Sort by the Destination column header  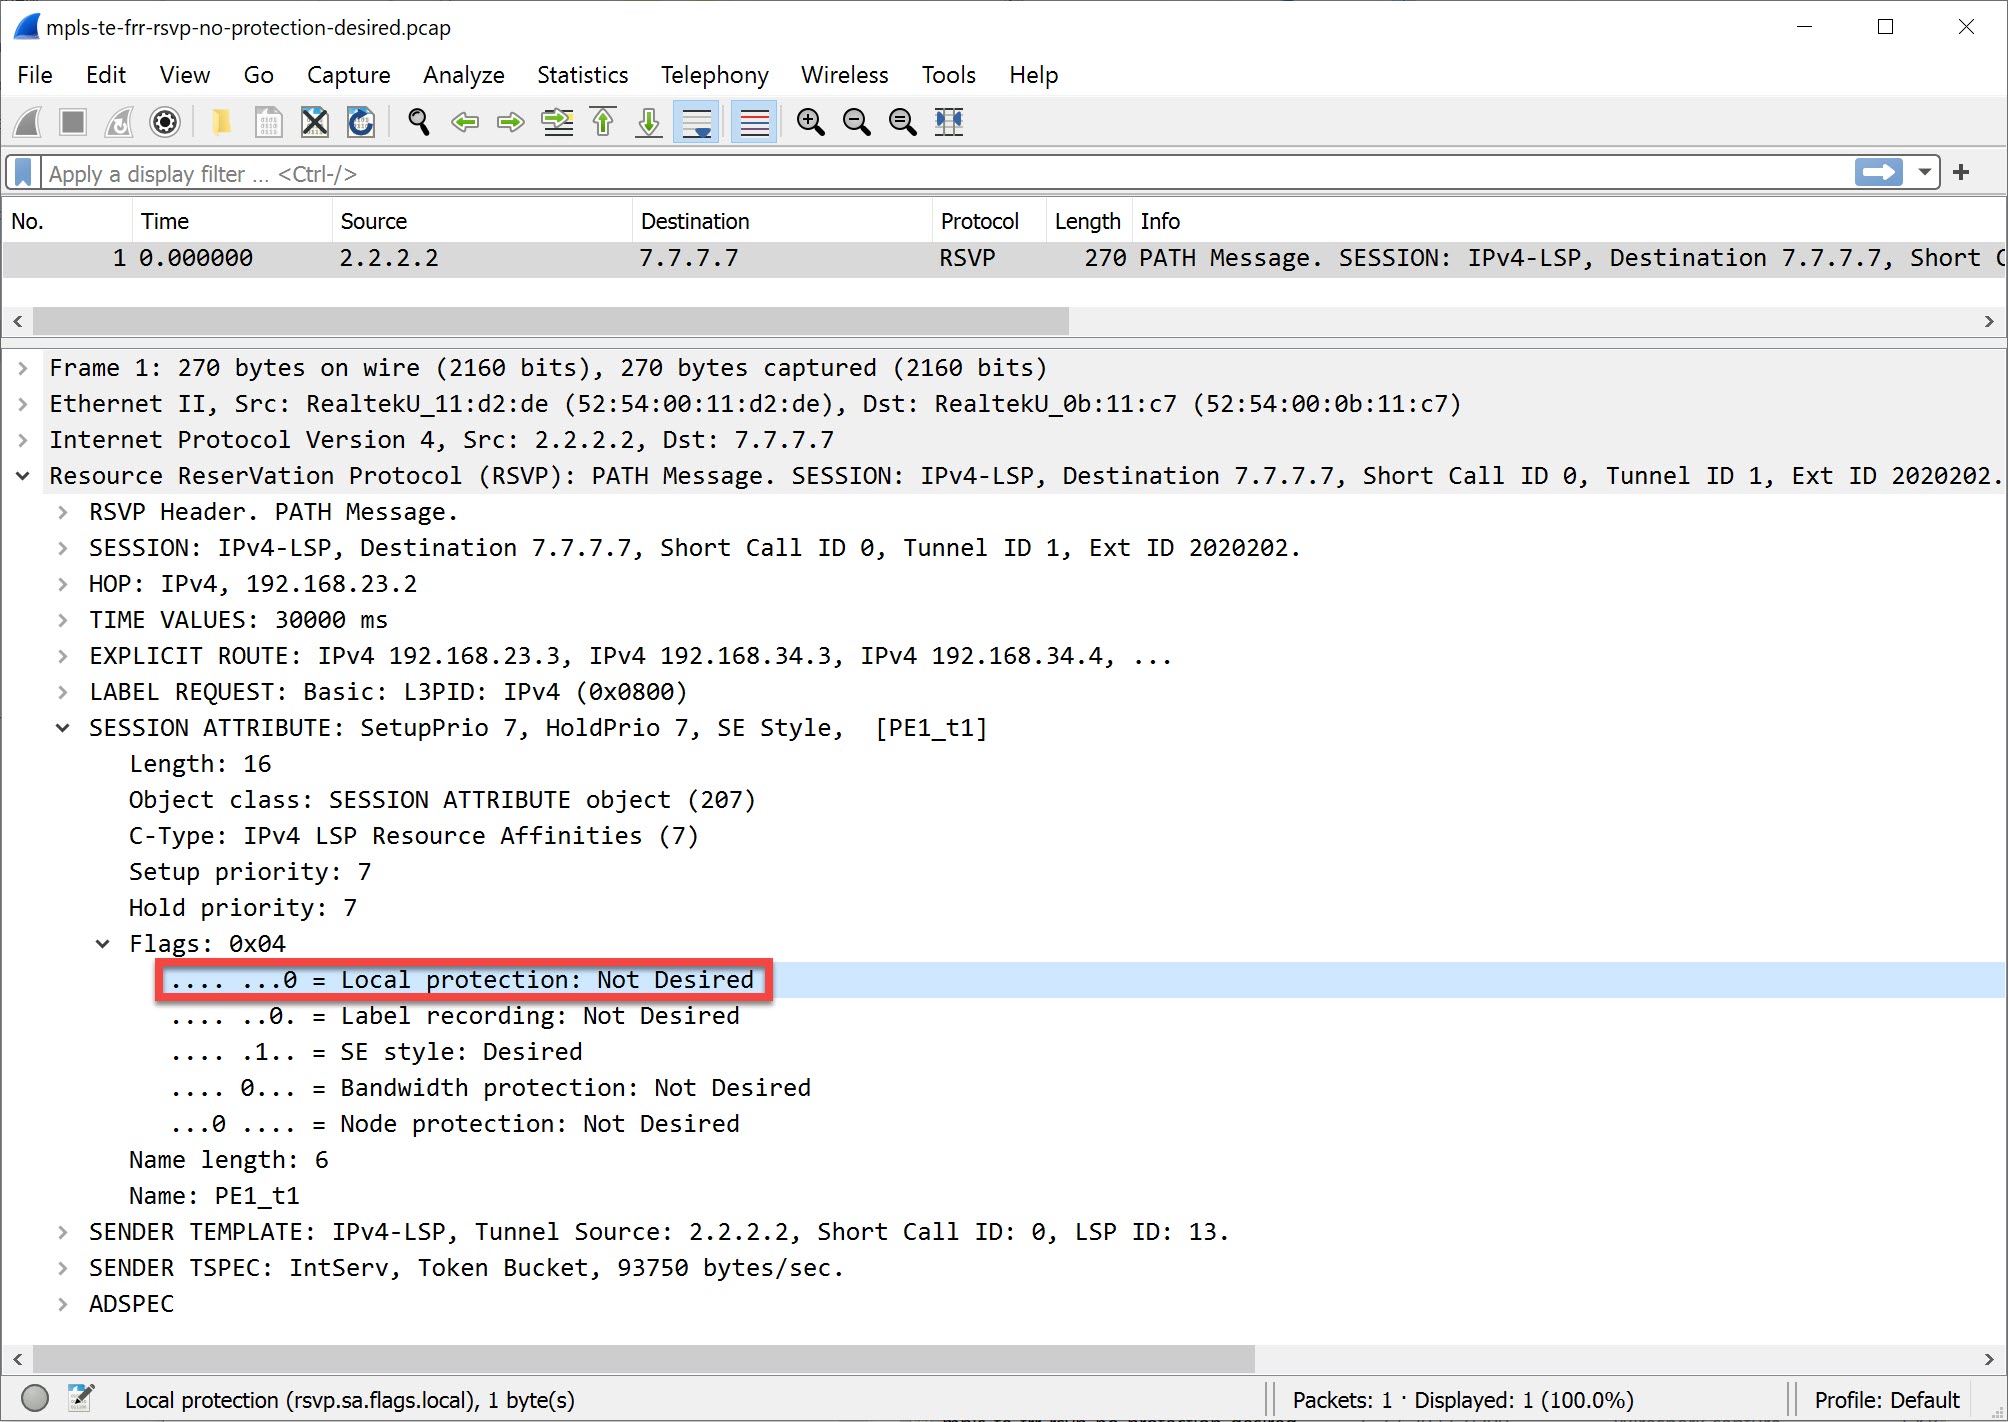click(x=782, y=221)
